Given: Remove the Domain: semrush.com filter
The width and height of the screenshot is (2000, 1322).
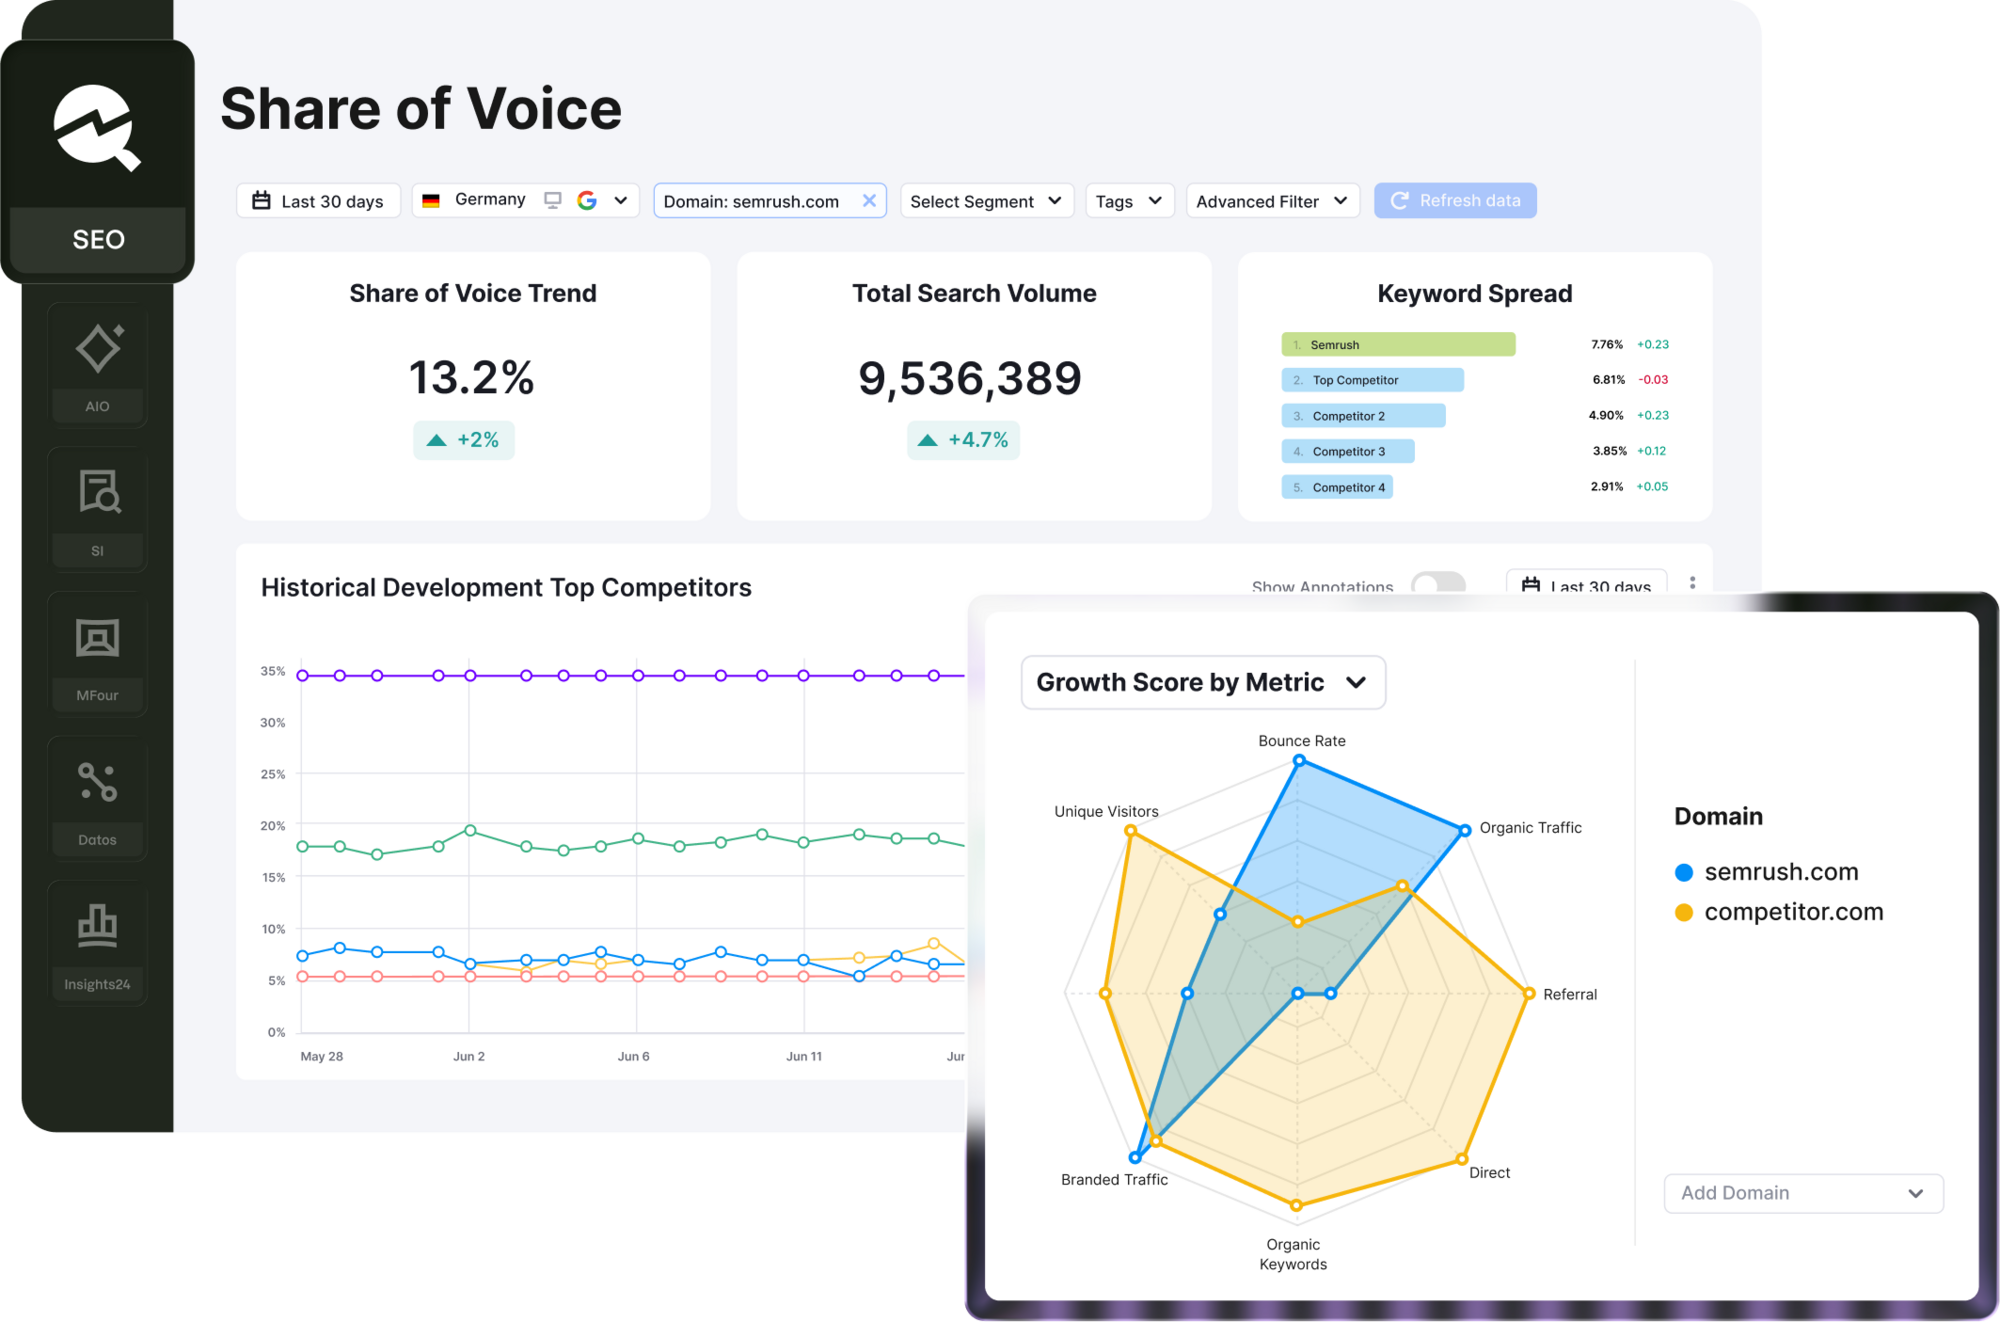Looking at the screenshot, I should click(x=869, y=200).
